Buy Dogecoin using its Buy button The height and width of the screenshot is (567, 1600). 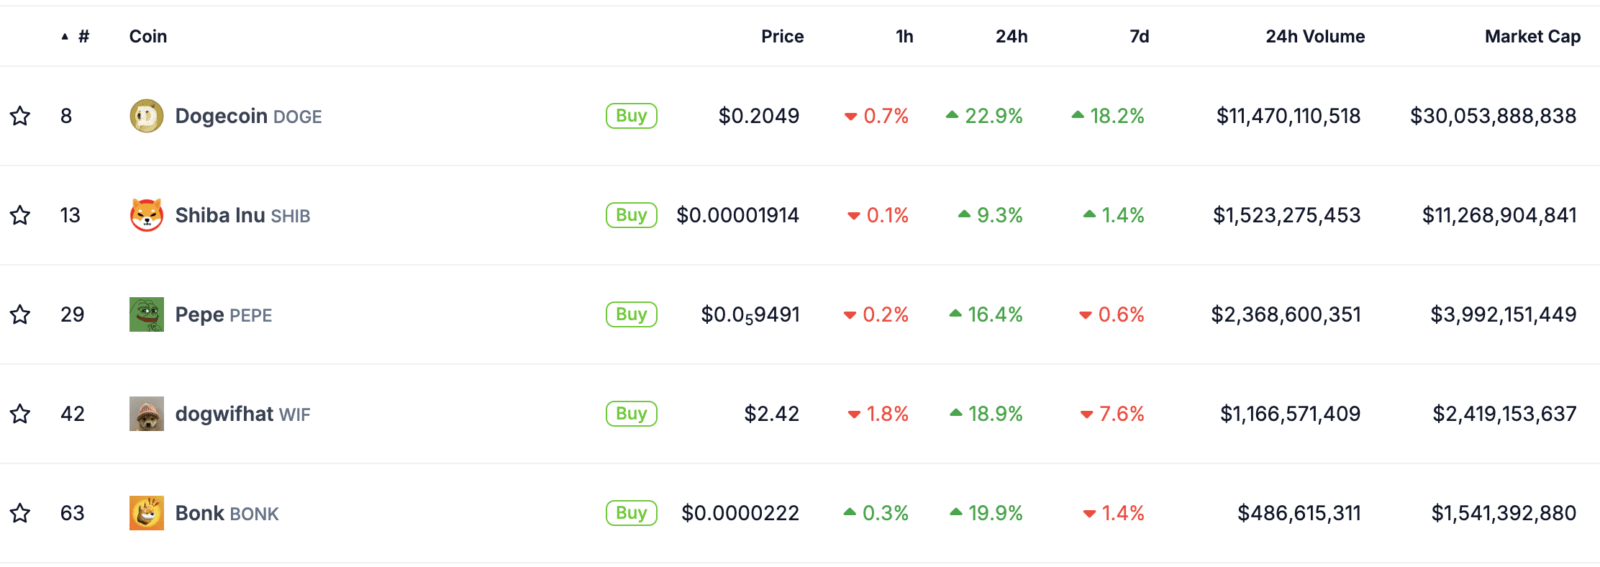(x=631, y=116)
